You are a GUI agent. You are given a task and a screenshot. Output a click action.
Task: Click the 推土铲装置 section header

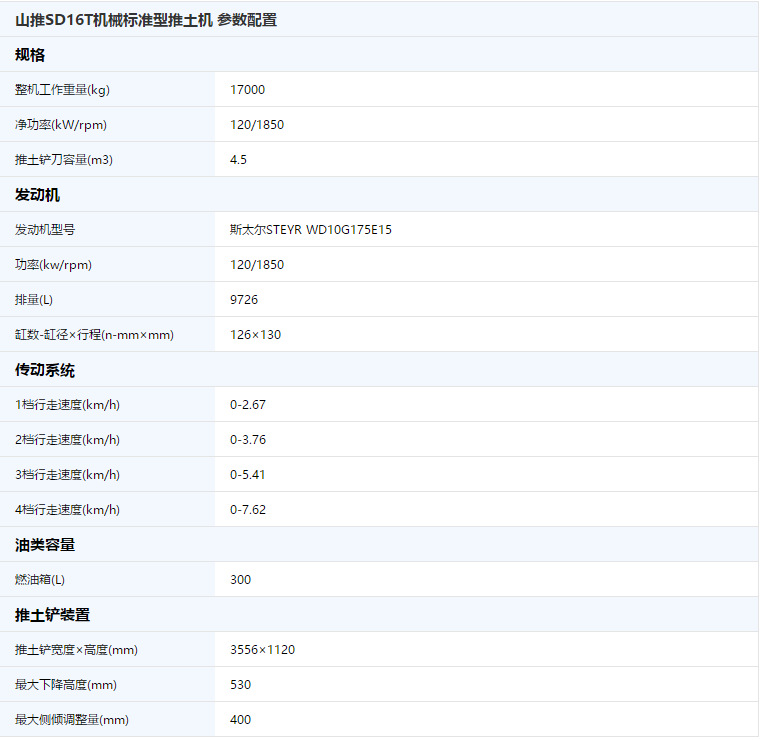(x=52, y=614)
